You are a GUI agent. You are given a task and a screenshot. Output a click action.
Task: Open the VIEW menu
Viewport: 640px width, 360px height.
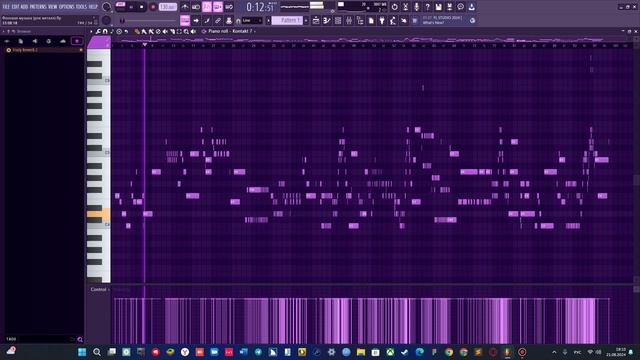53,7
